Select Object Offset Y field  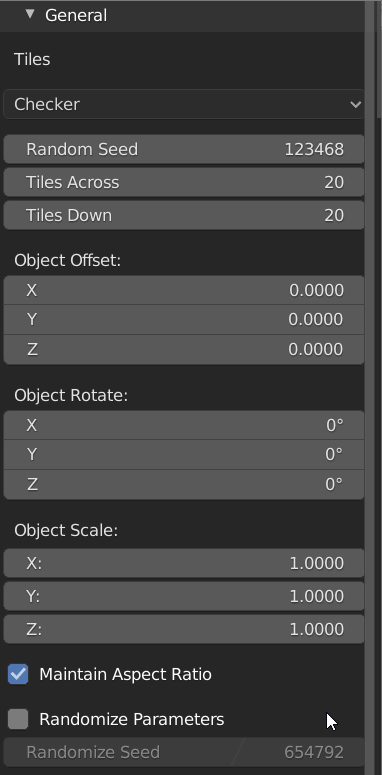tap(184, 320)
